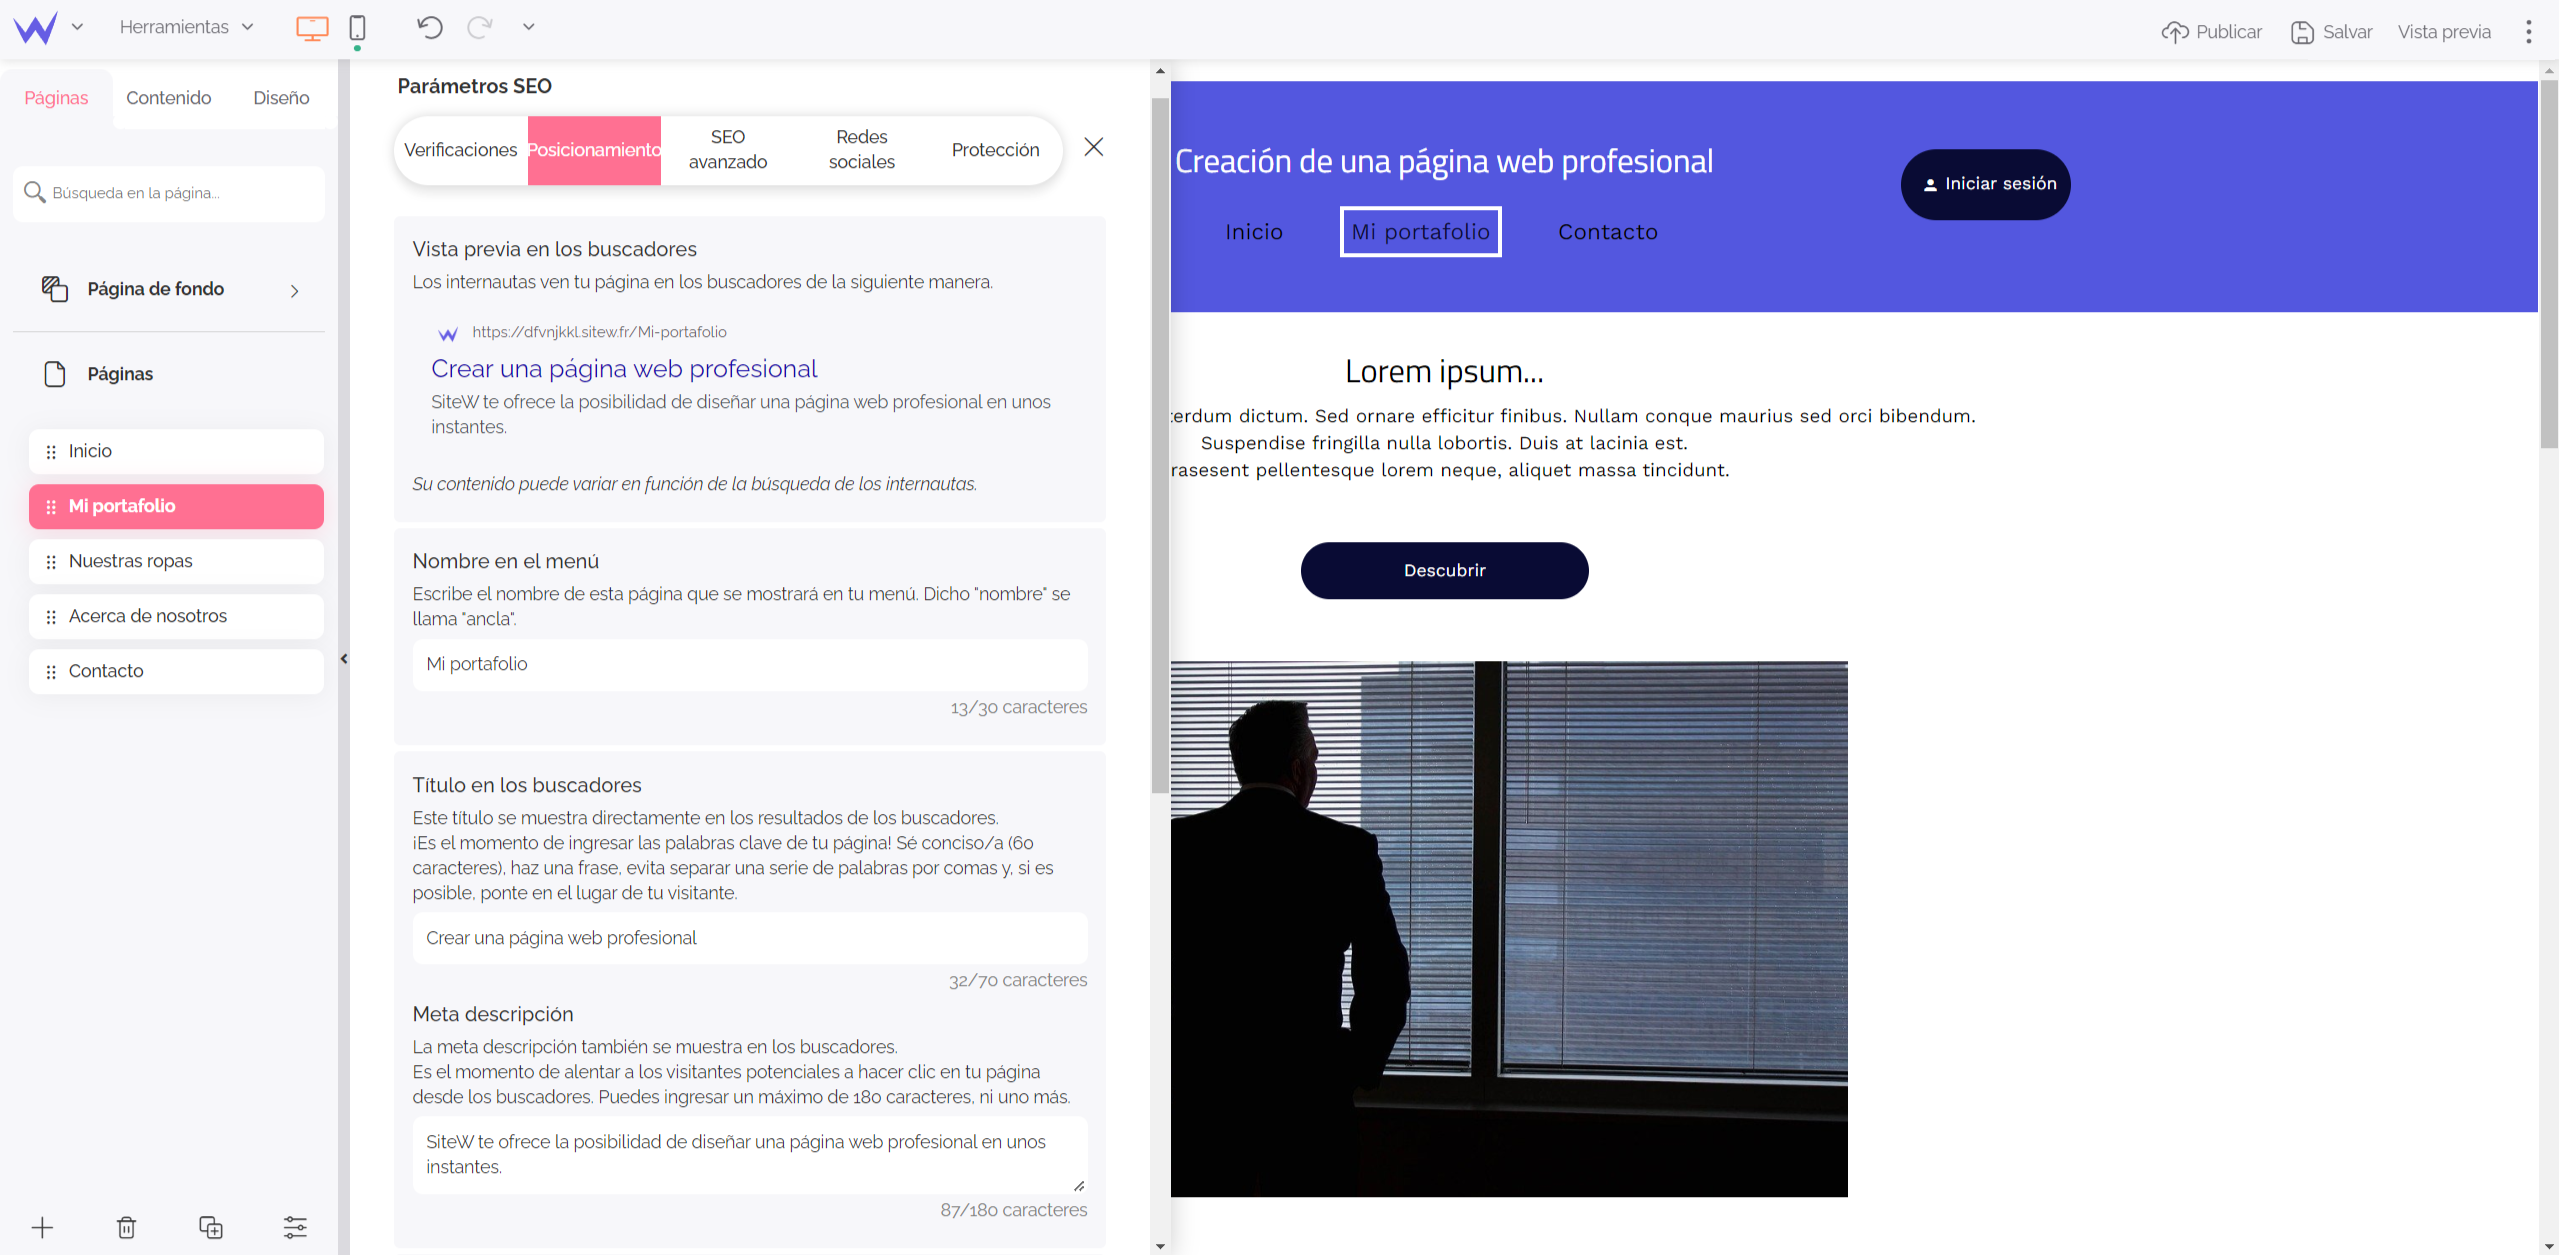Viewport: 2559px width, 1255px height.
Task: Expand the history dropdown arrow
Action: 529,27
